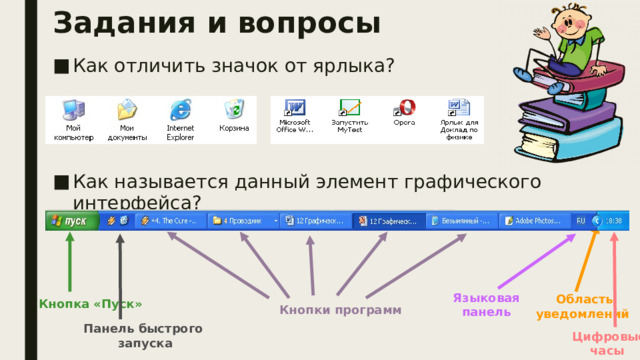Open the Ярлык для Доклад по физике shortcut
This screenshot has width=640, height=360.
click(x=459, y=120)
